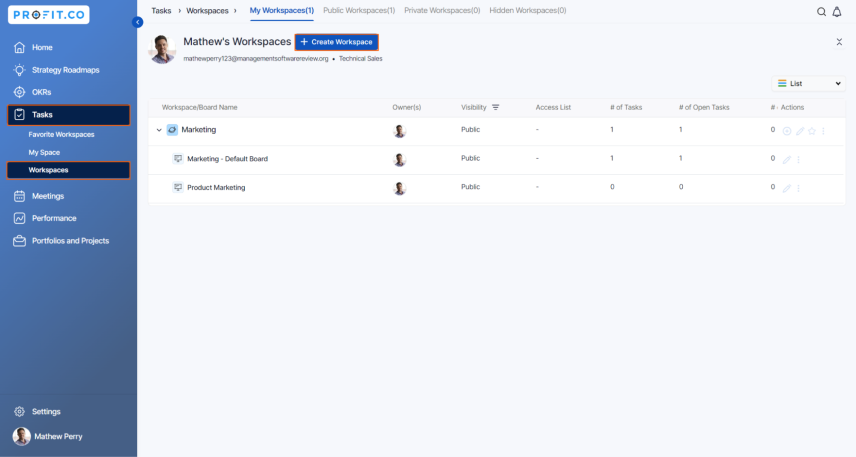Click add board plus icon in Marketing row
856x457 pixels.
(787, 131)
